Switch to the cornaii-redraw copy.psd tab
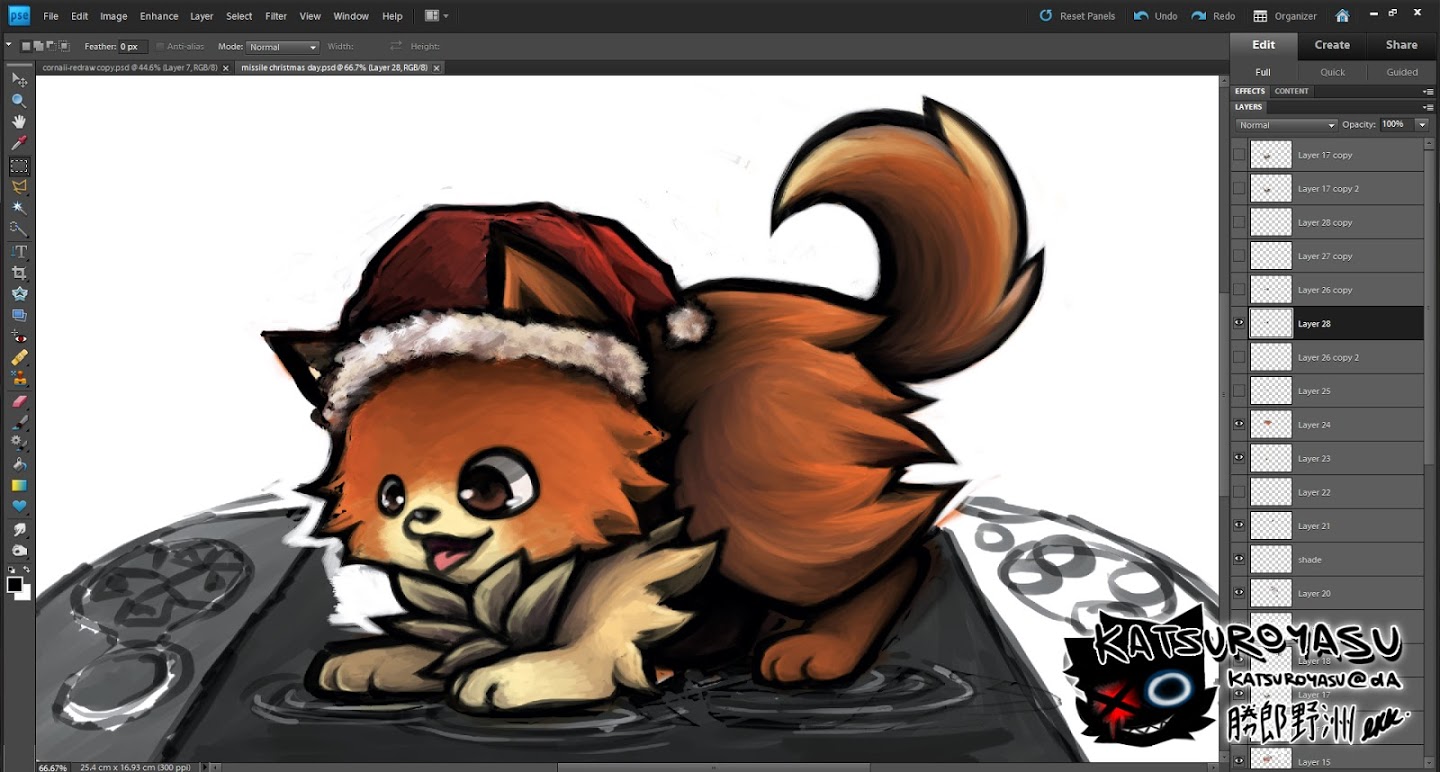 point(129,68)
